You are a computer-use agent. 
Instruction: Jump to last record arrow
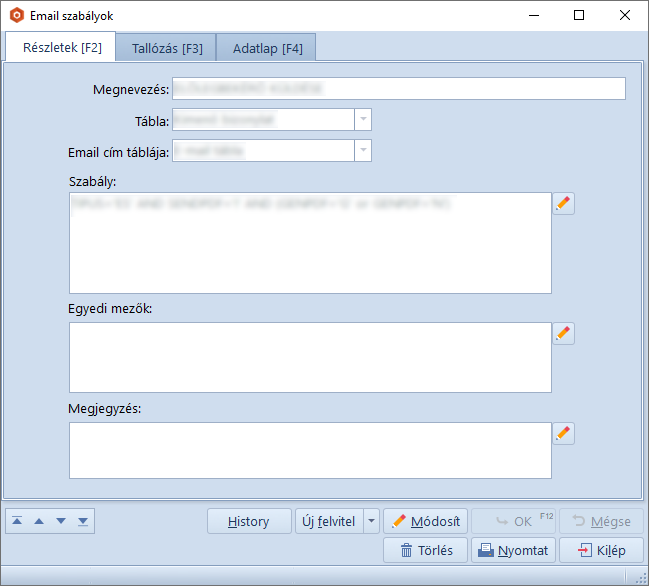pos(83,521)
